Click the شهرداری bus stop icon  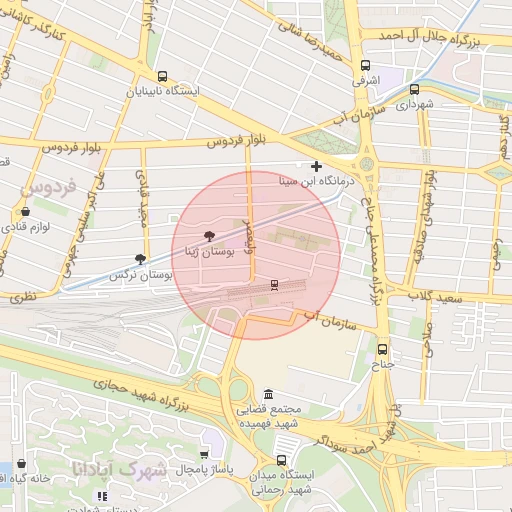[414, 89]
